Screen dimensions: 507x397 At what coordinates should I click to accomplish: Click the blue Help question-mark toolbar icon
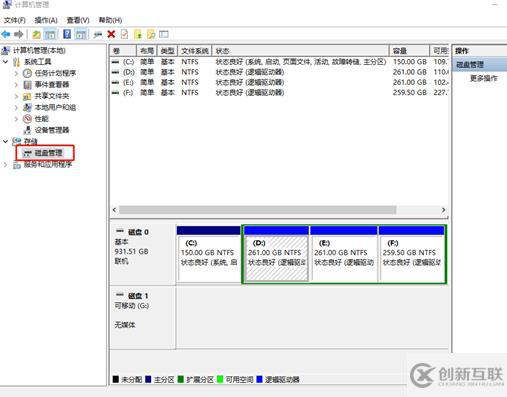67,34
